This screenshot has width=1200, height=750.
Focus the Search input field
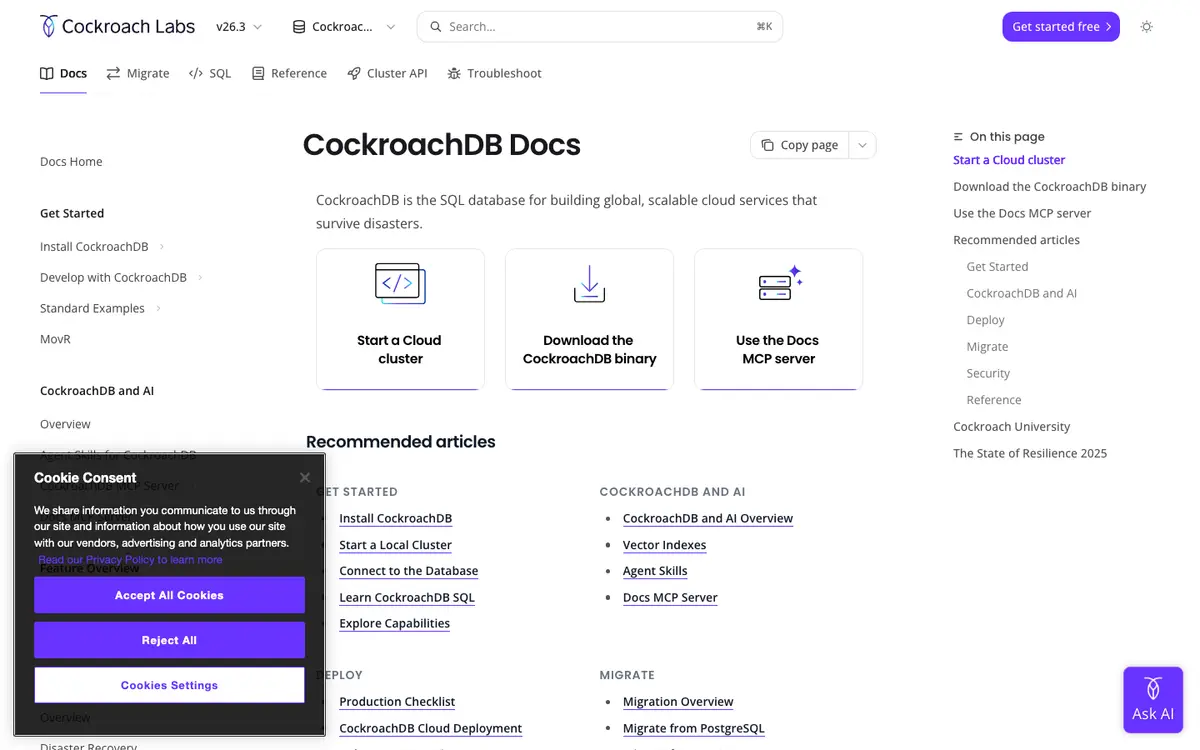click(x=600, y=27)
